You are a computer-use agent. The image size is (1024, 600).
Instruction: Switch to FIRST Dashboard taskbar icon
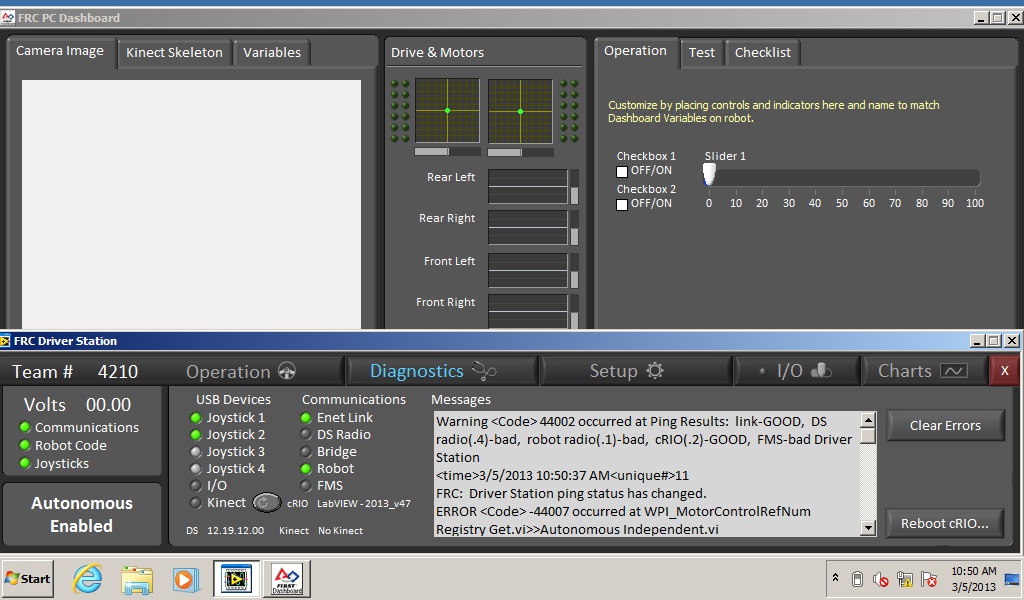tap(287, 578)
